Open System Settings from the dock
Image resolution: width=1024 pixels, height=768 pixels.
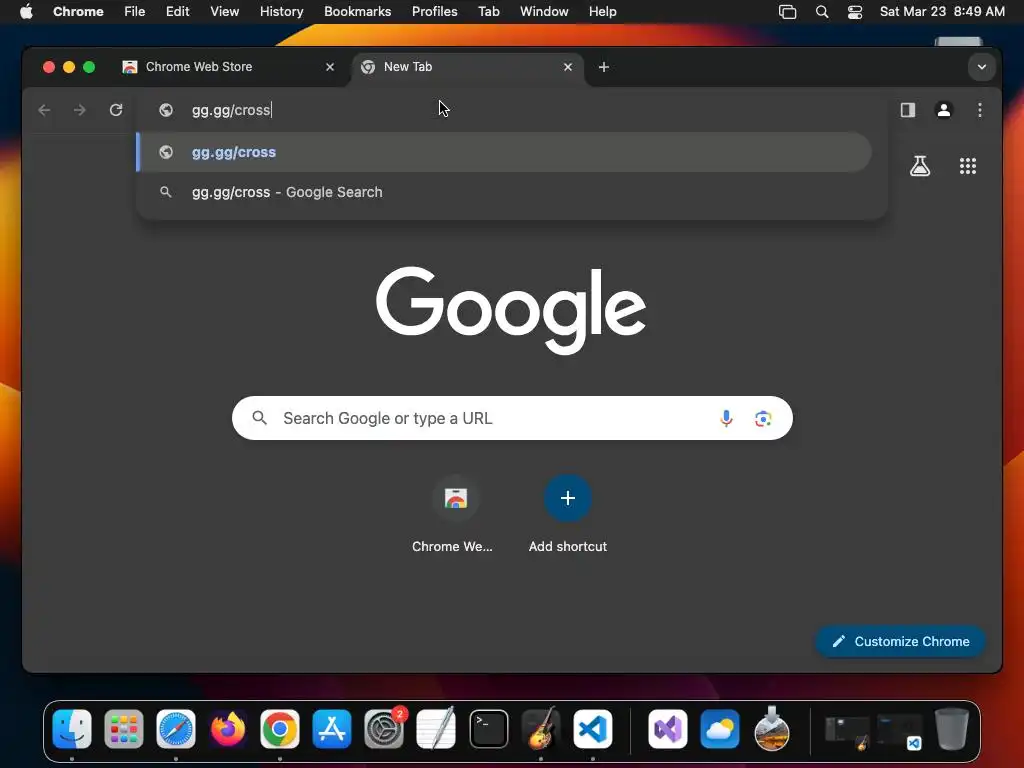point(384,729)
